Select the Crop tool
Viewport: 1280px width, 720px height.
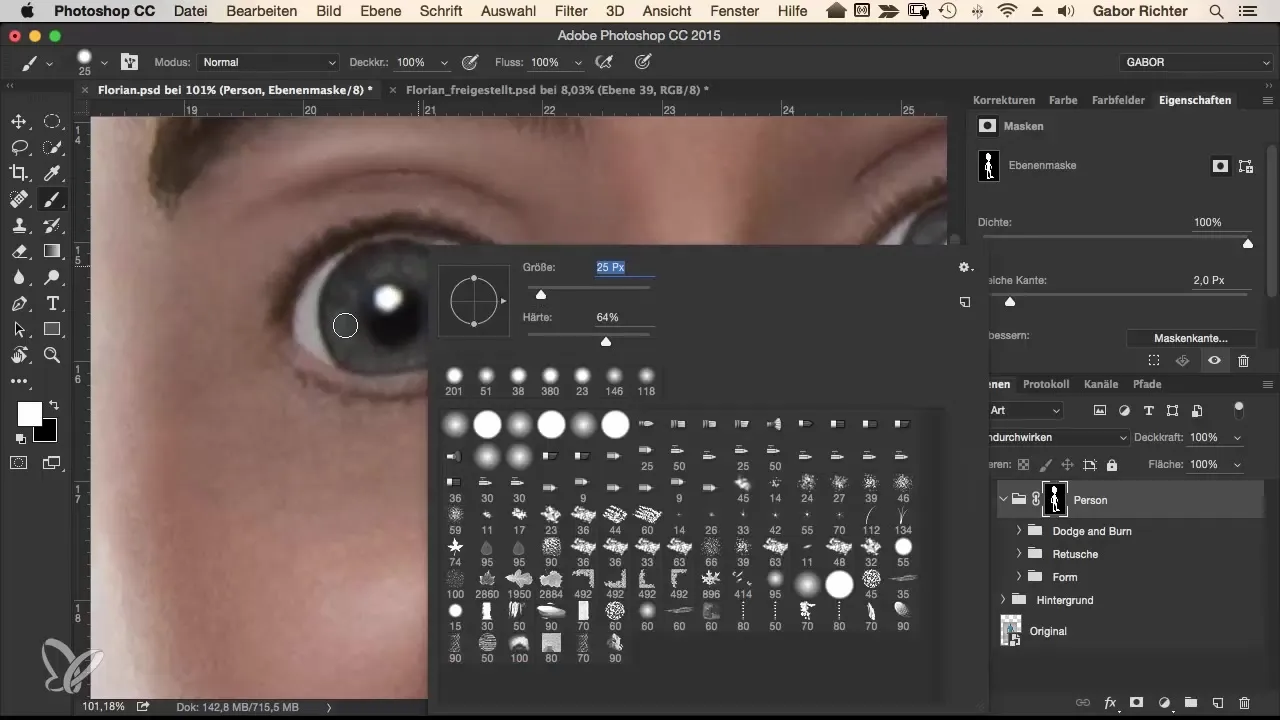coord(19,174)
